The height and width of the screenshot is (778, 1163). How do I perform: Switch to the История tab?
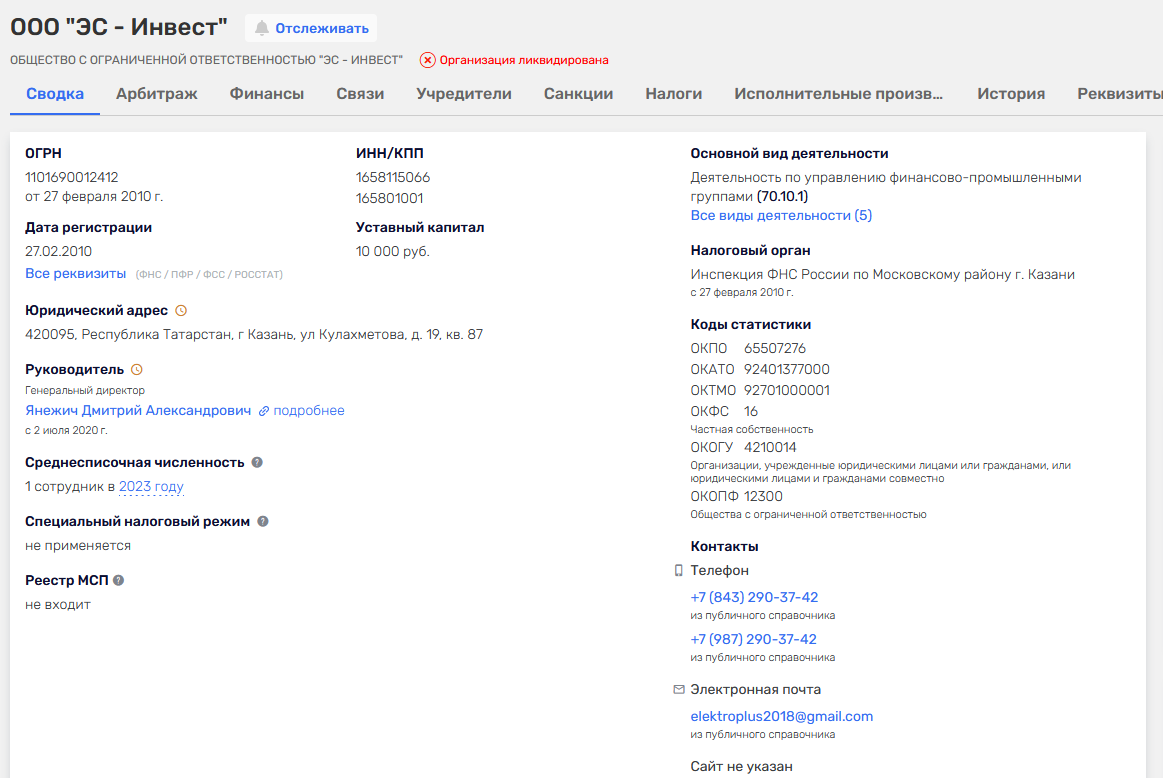click(1011, 94)
